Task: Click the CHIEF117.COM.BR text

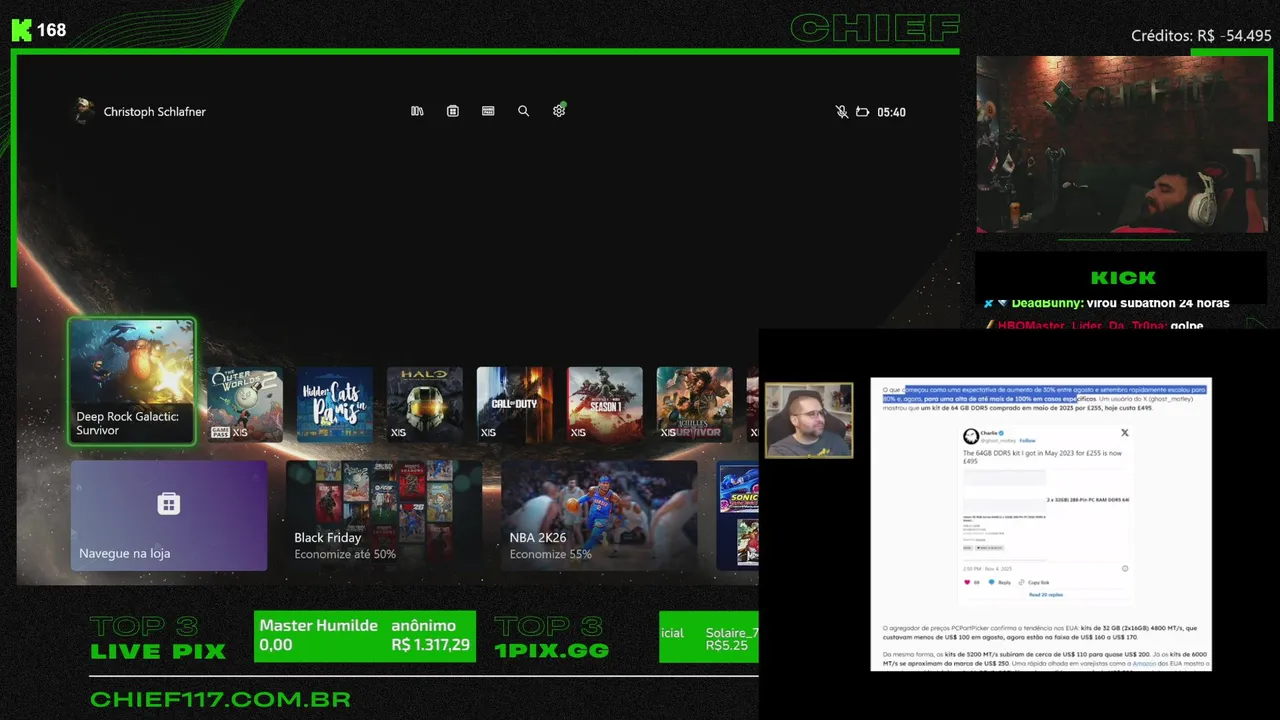Action: point(220,699)
